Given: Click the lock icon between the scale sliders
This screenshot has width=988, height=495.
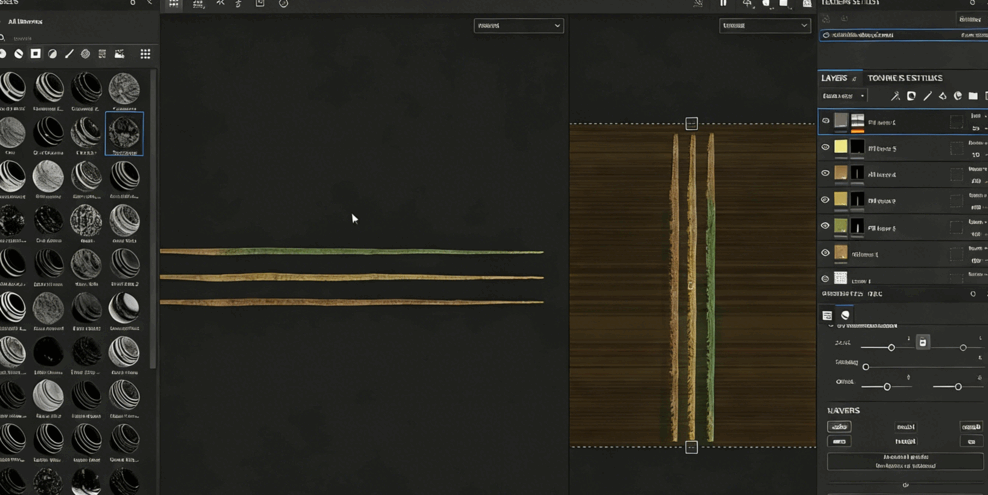Looking at the screenshot, I should (923, 342).
